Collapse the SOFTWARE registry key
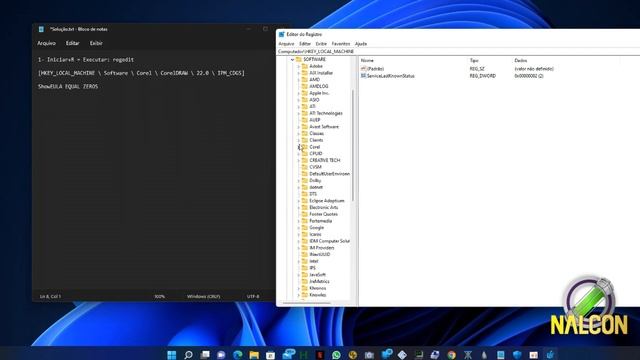 pos(293,60)
